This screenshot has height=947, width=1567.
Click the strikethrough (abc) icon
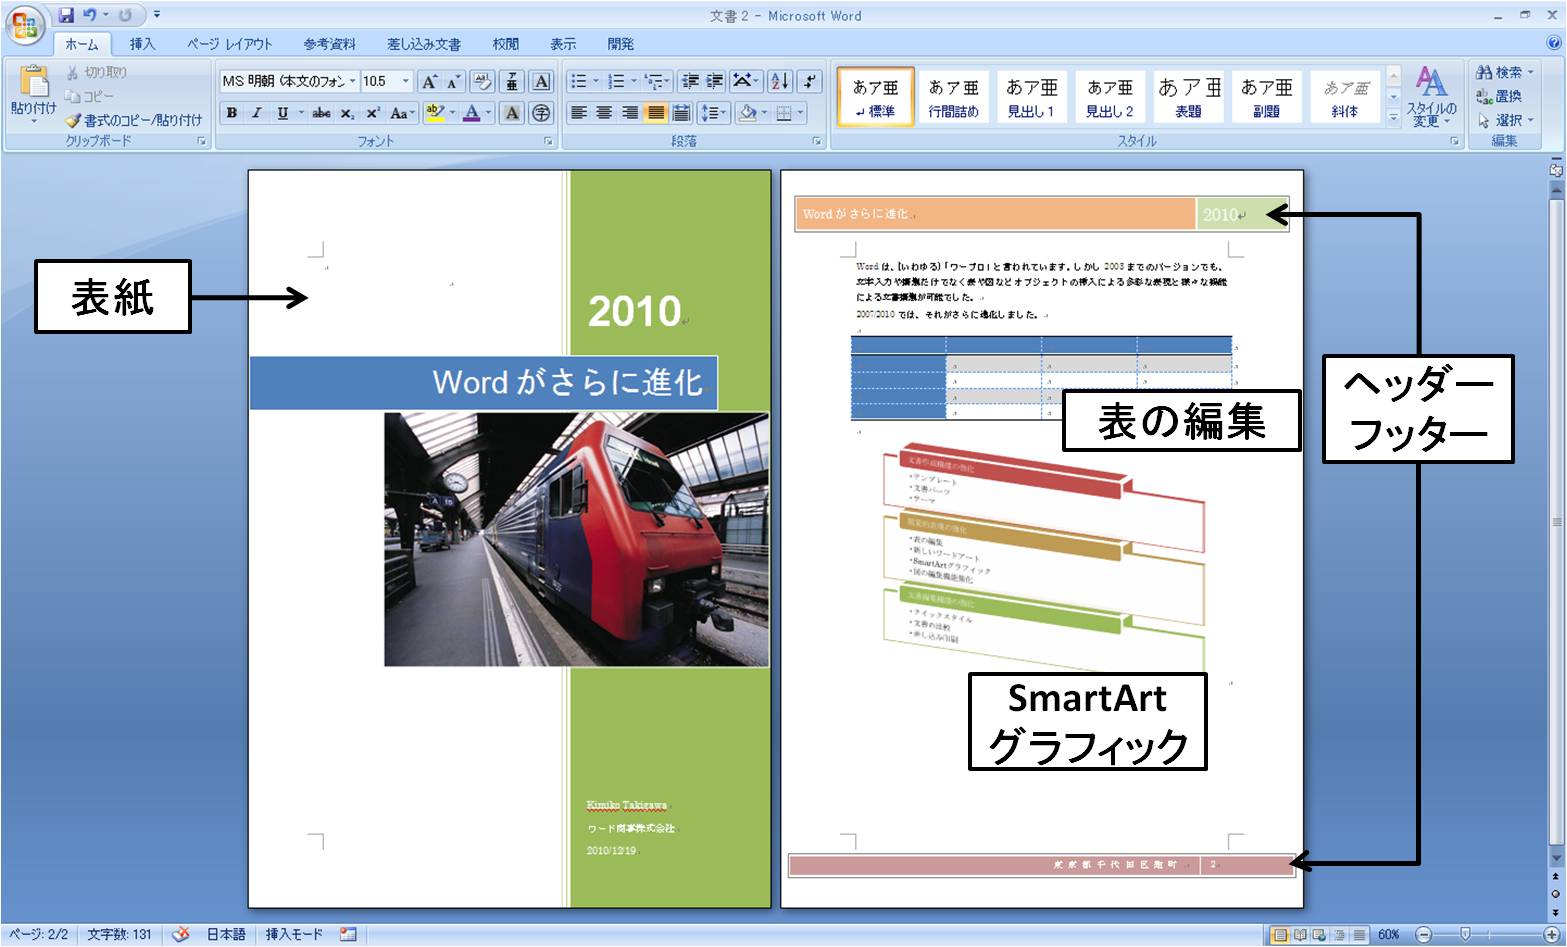point(321,113)
